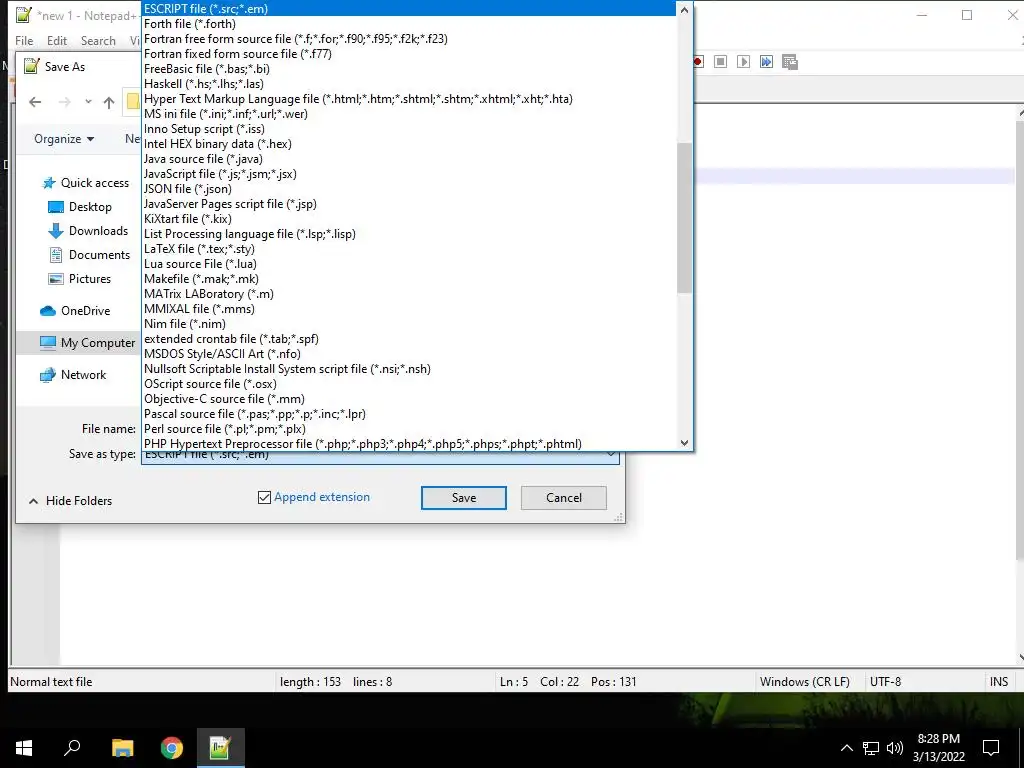This screenshot has height=768, width=1024.
Task: Choose Pascal source file type
Action: [x=408, y=414]
